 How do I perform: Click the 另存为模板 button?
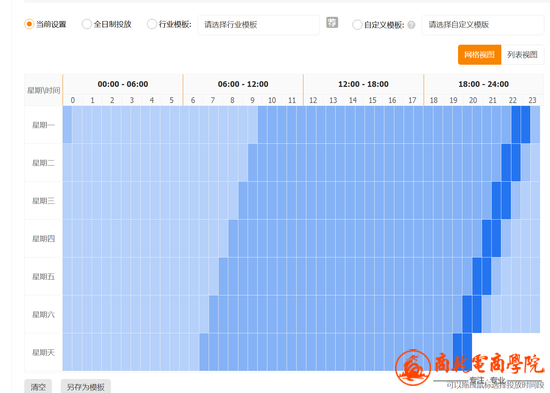pos(86,386)
